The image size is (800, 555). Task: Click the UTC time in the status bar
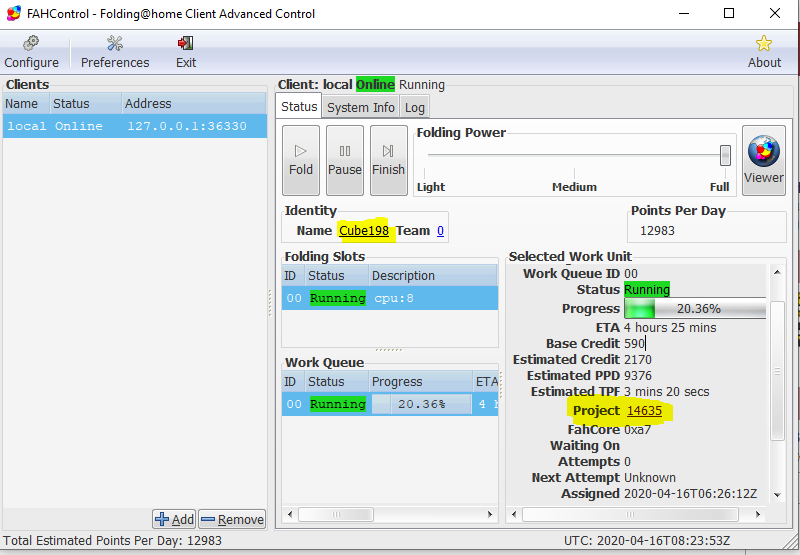646,541
